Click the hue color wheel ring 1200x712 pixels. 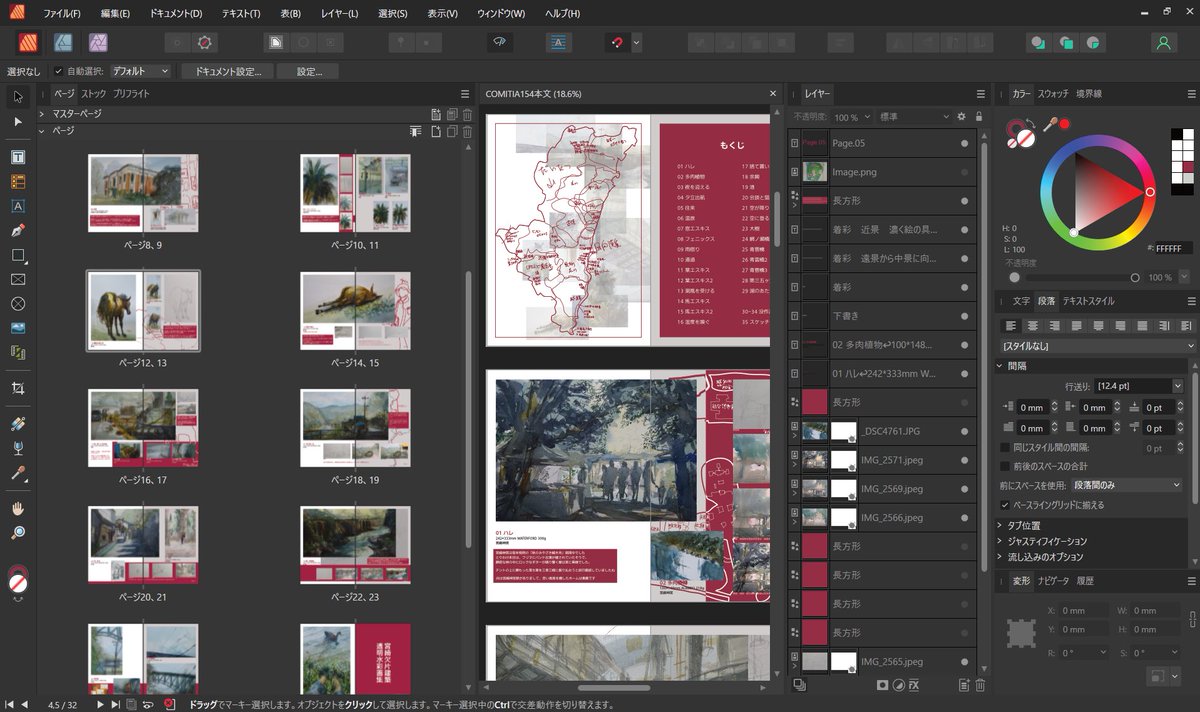[x=1096, y=143]
